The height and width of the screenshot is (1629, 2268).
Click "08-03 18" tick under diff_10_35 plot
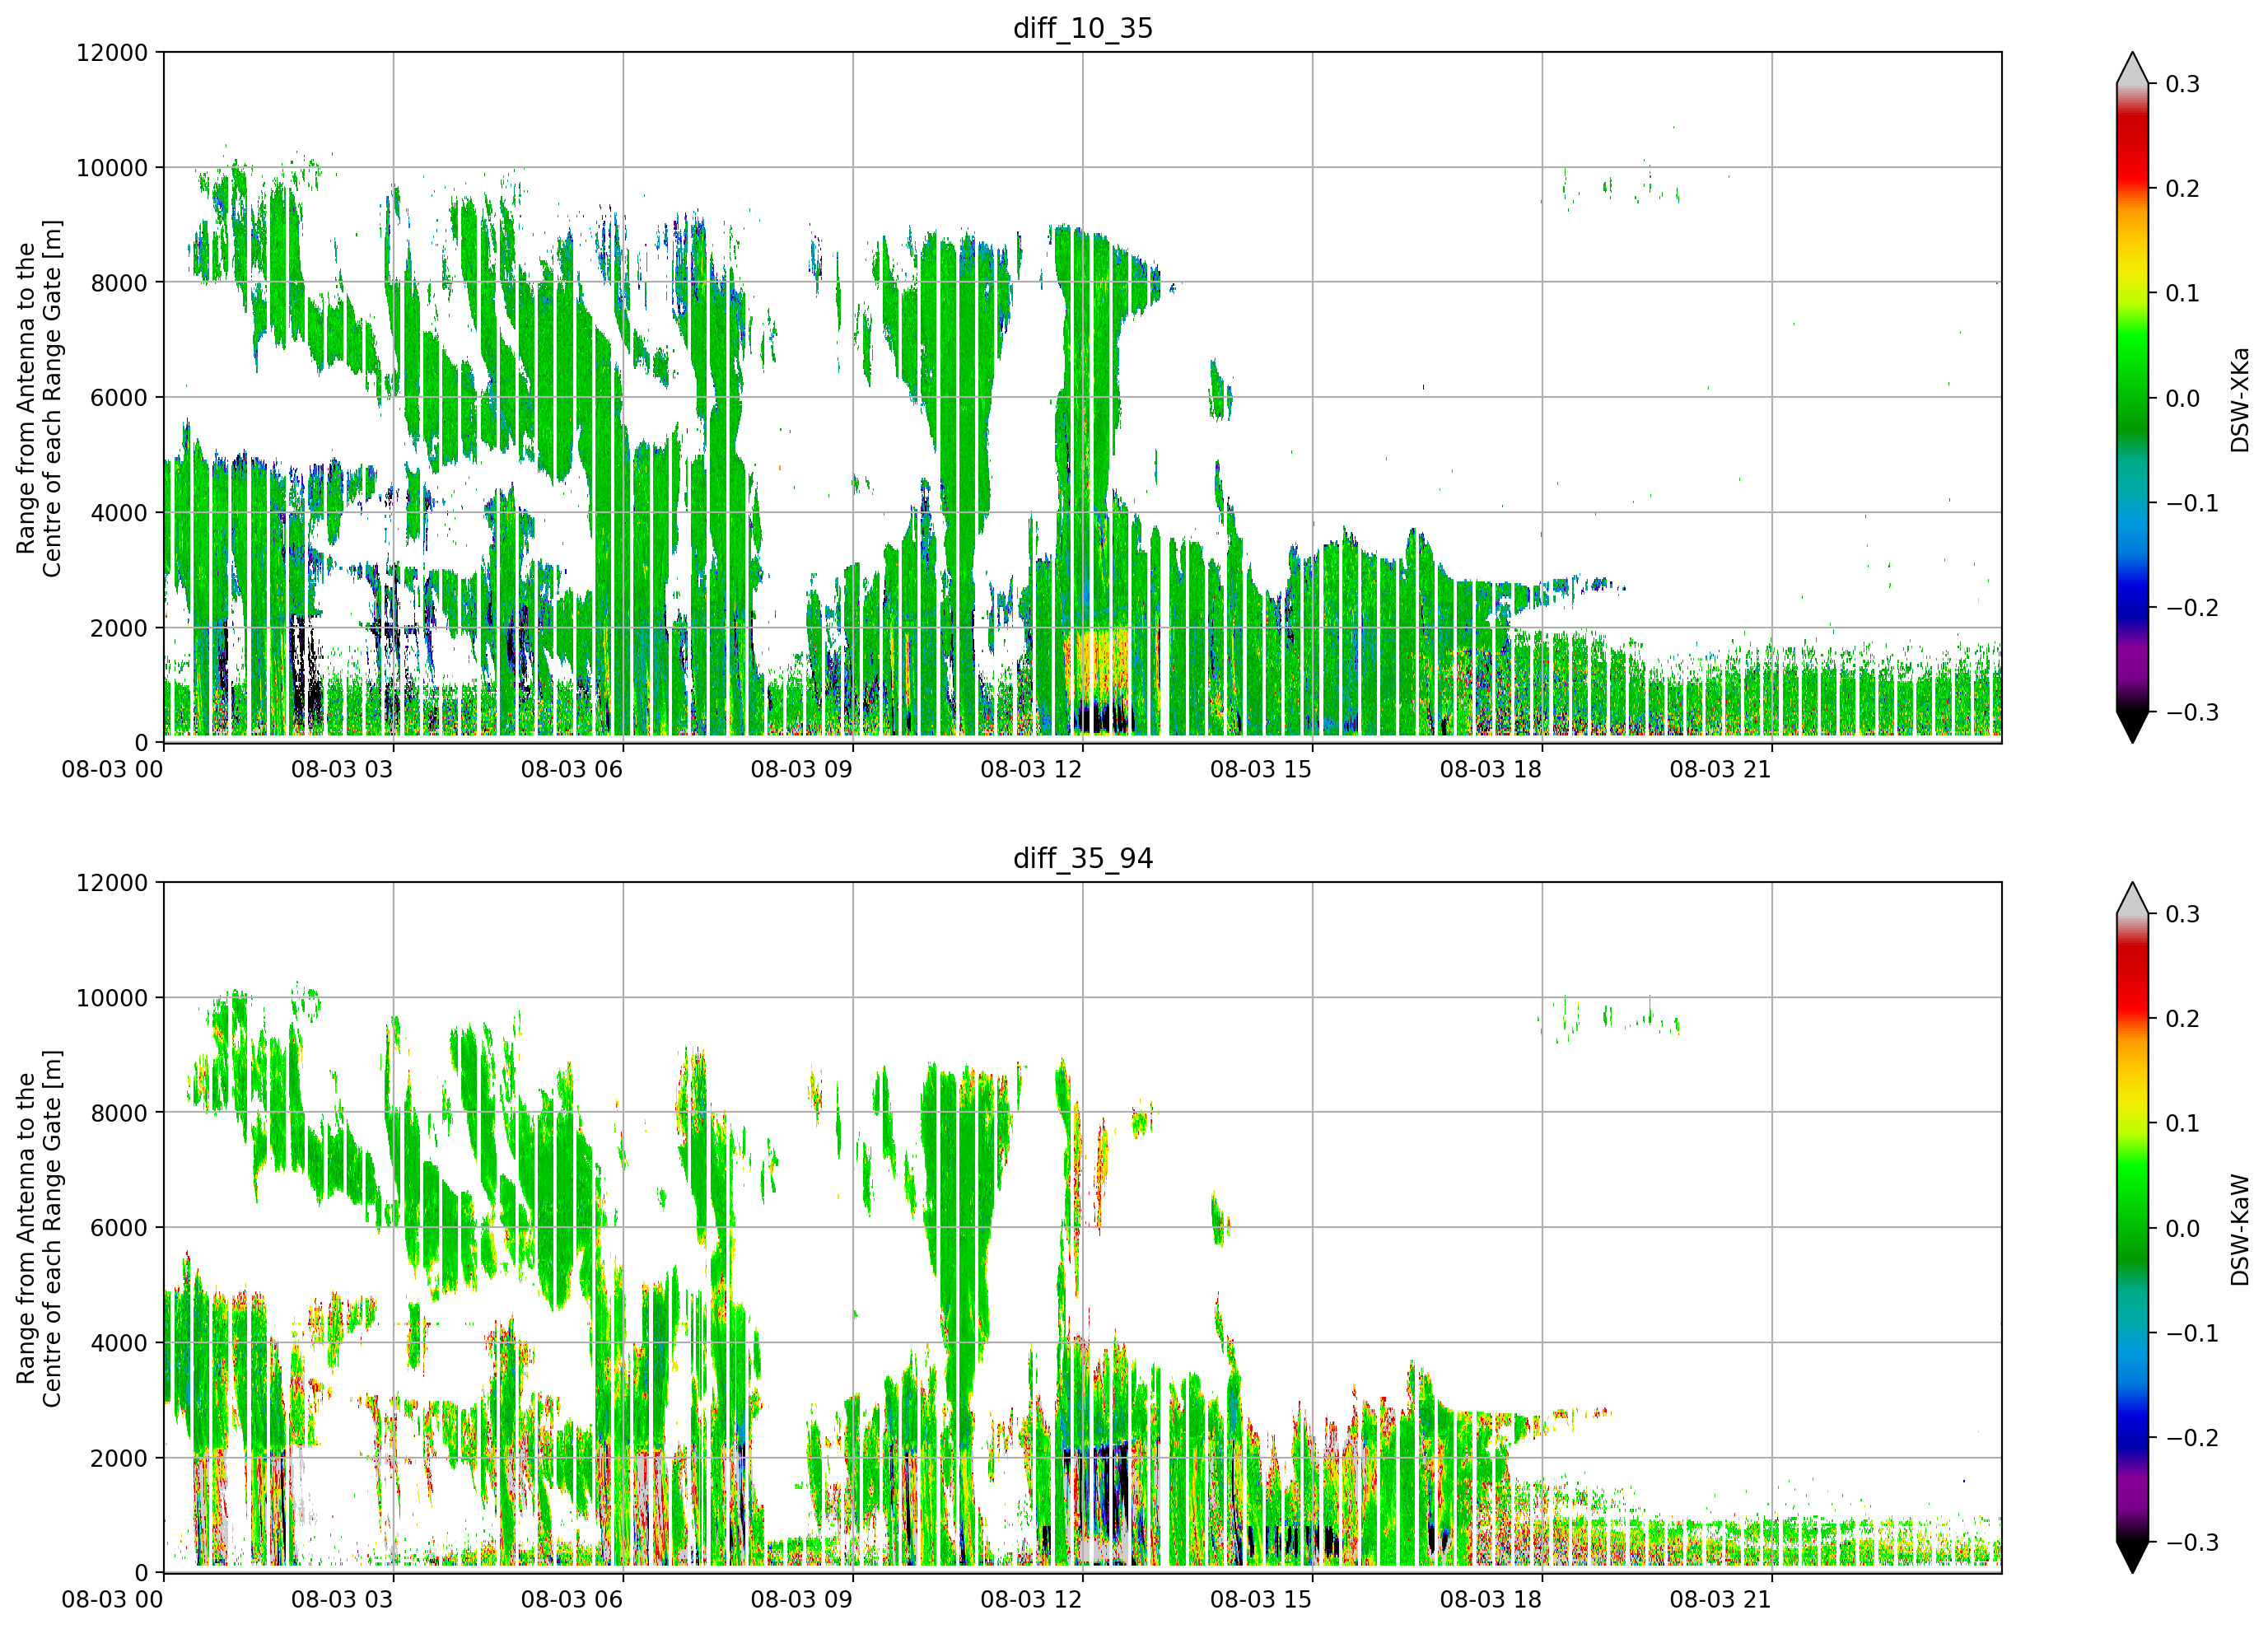(x=1491, y=769)
